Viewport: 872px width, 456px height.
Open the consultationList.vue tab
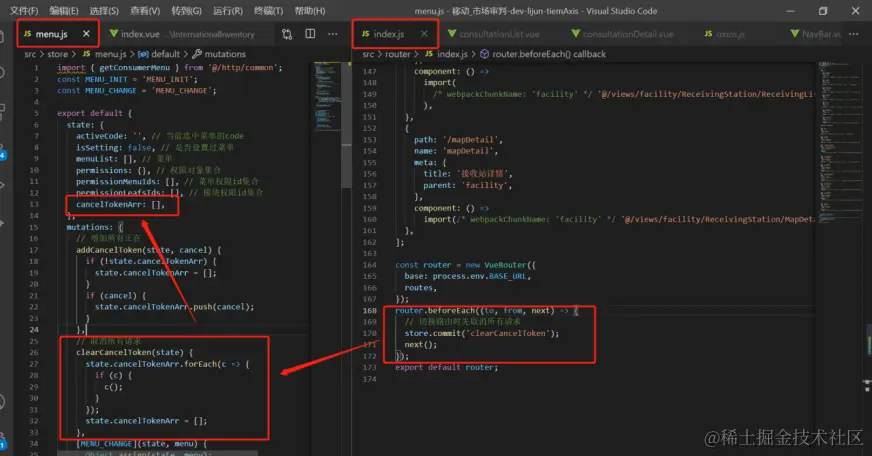494,34
